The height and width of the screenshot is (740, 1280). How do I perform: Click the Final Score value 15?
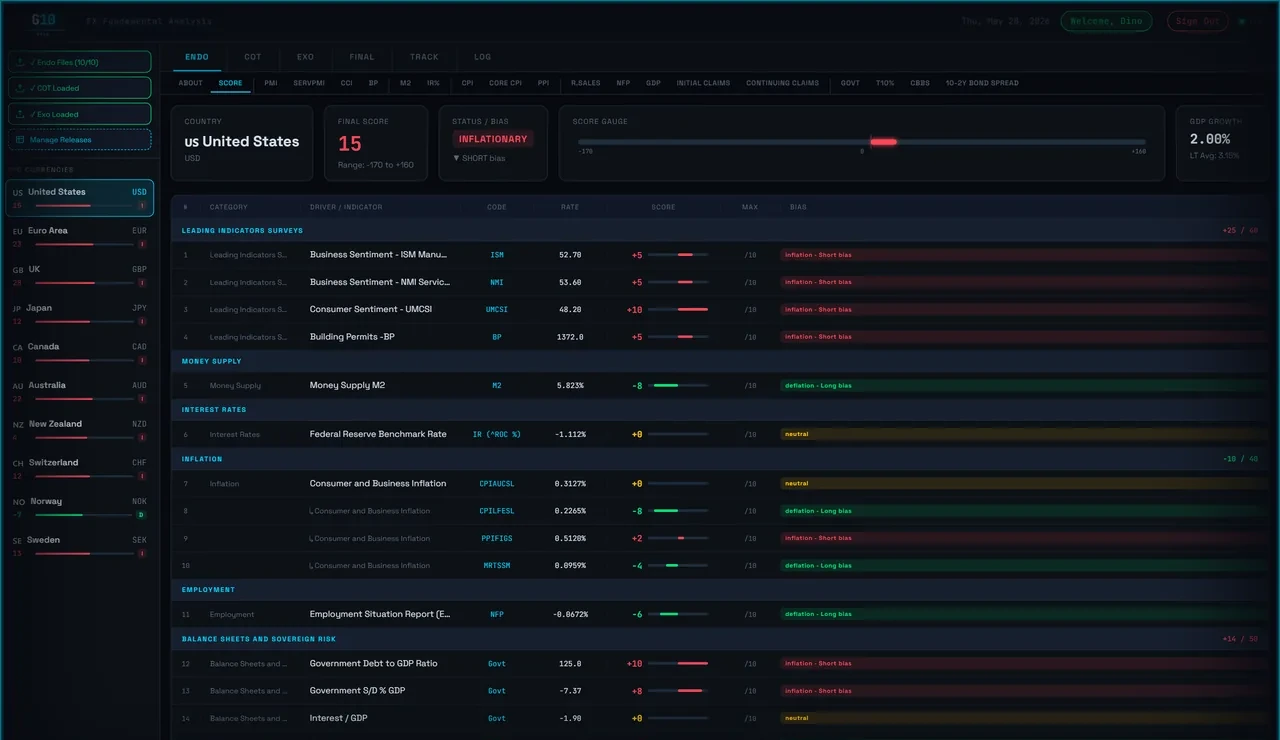pyautogui.click(x=349, y=144)
